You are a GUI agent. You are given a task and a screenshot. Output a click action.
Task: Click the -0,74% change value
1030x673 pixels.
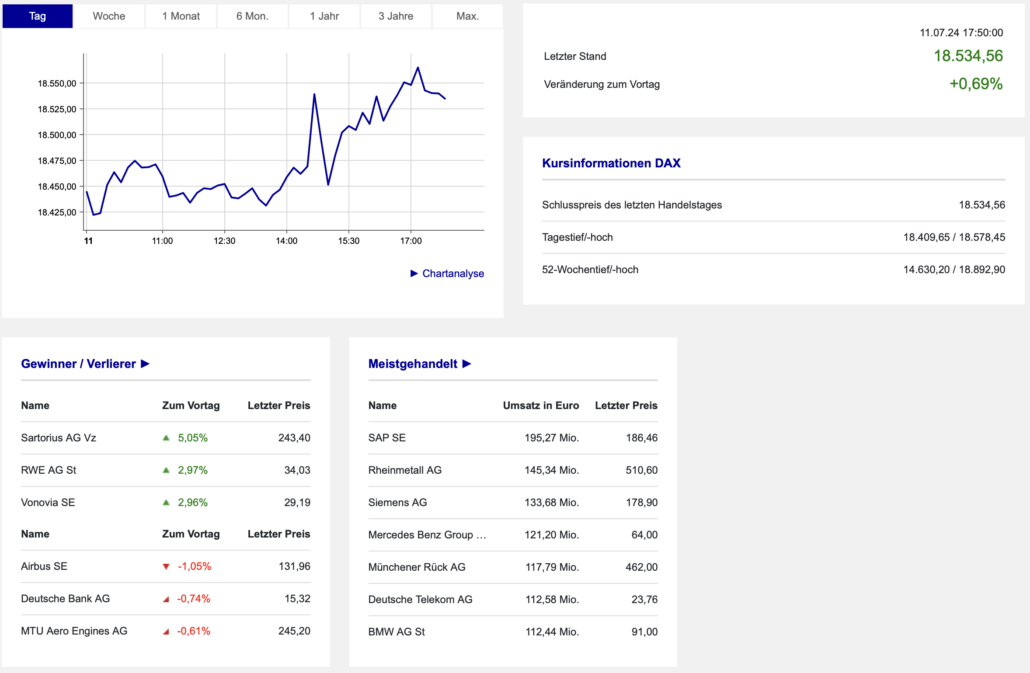194,599
